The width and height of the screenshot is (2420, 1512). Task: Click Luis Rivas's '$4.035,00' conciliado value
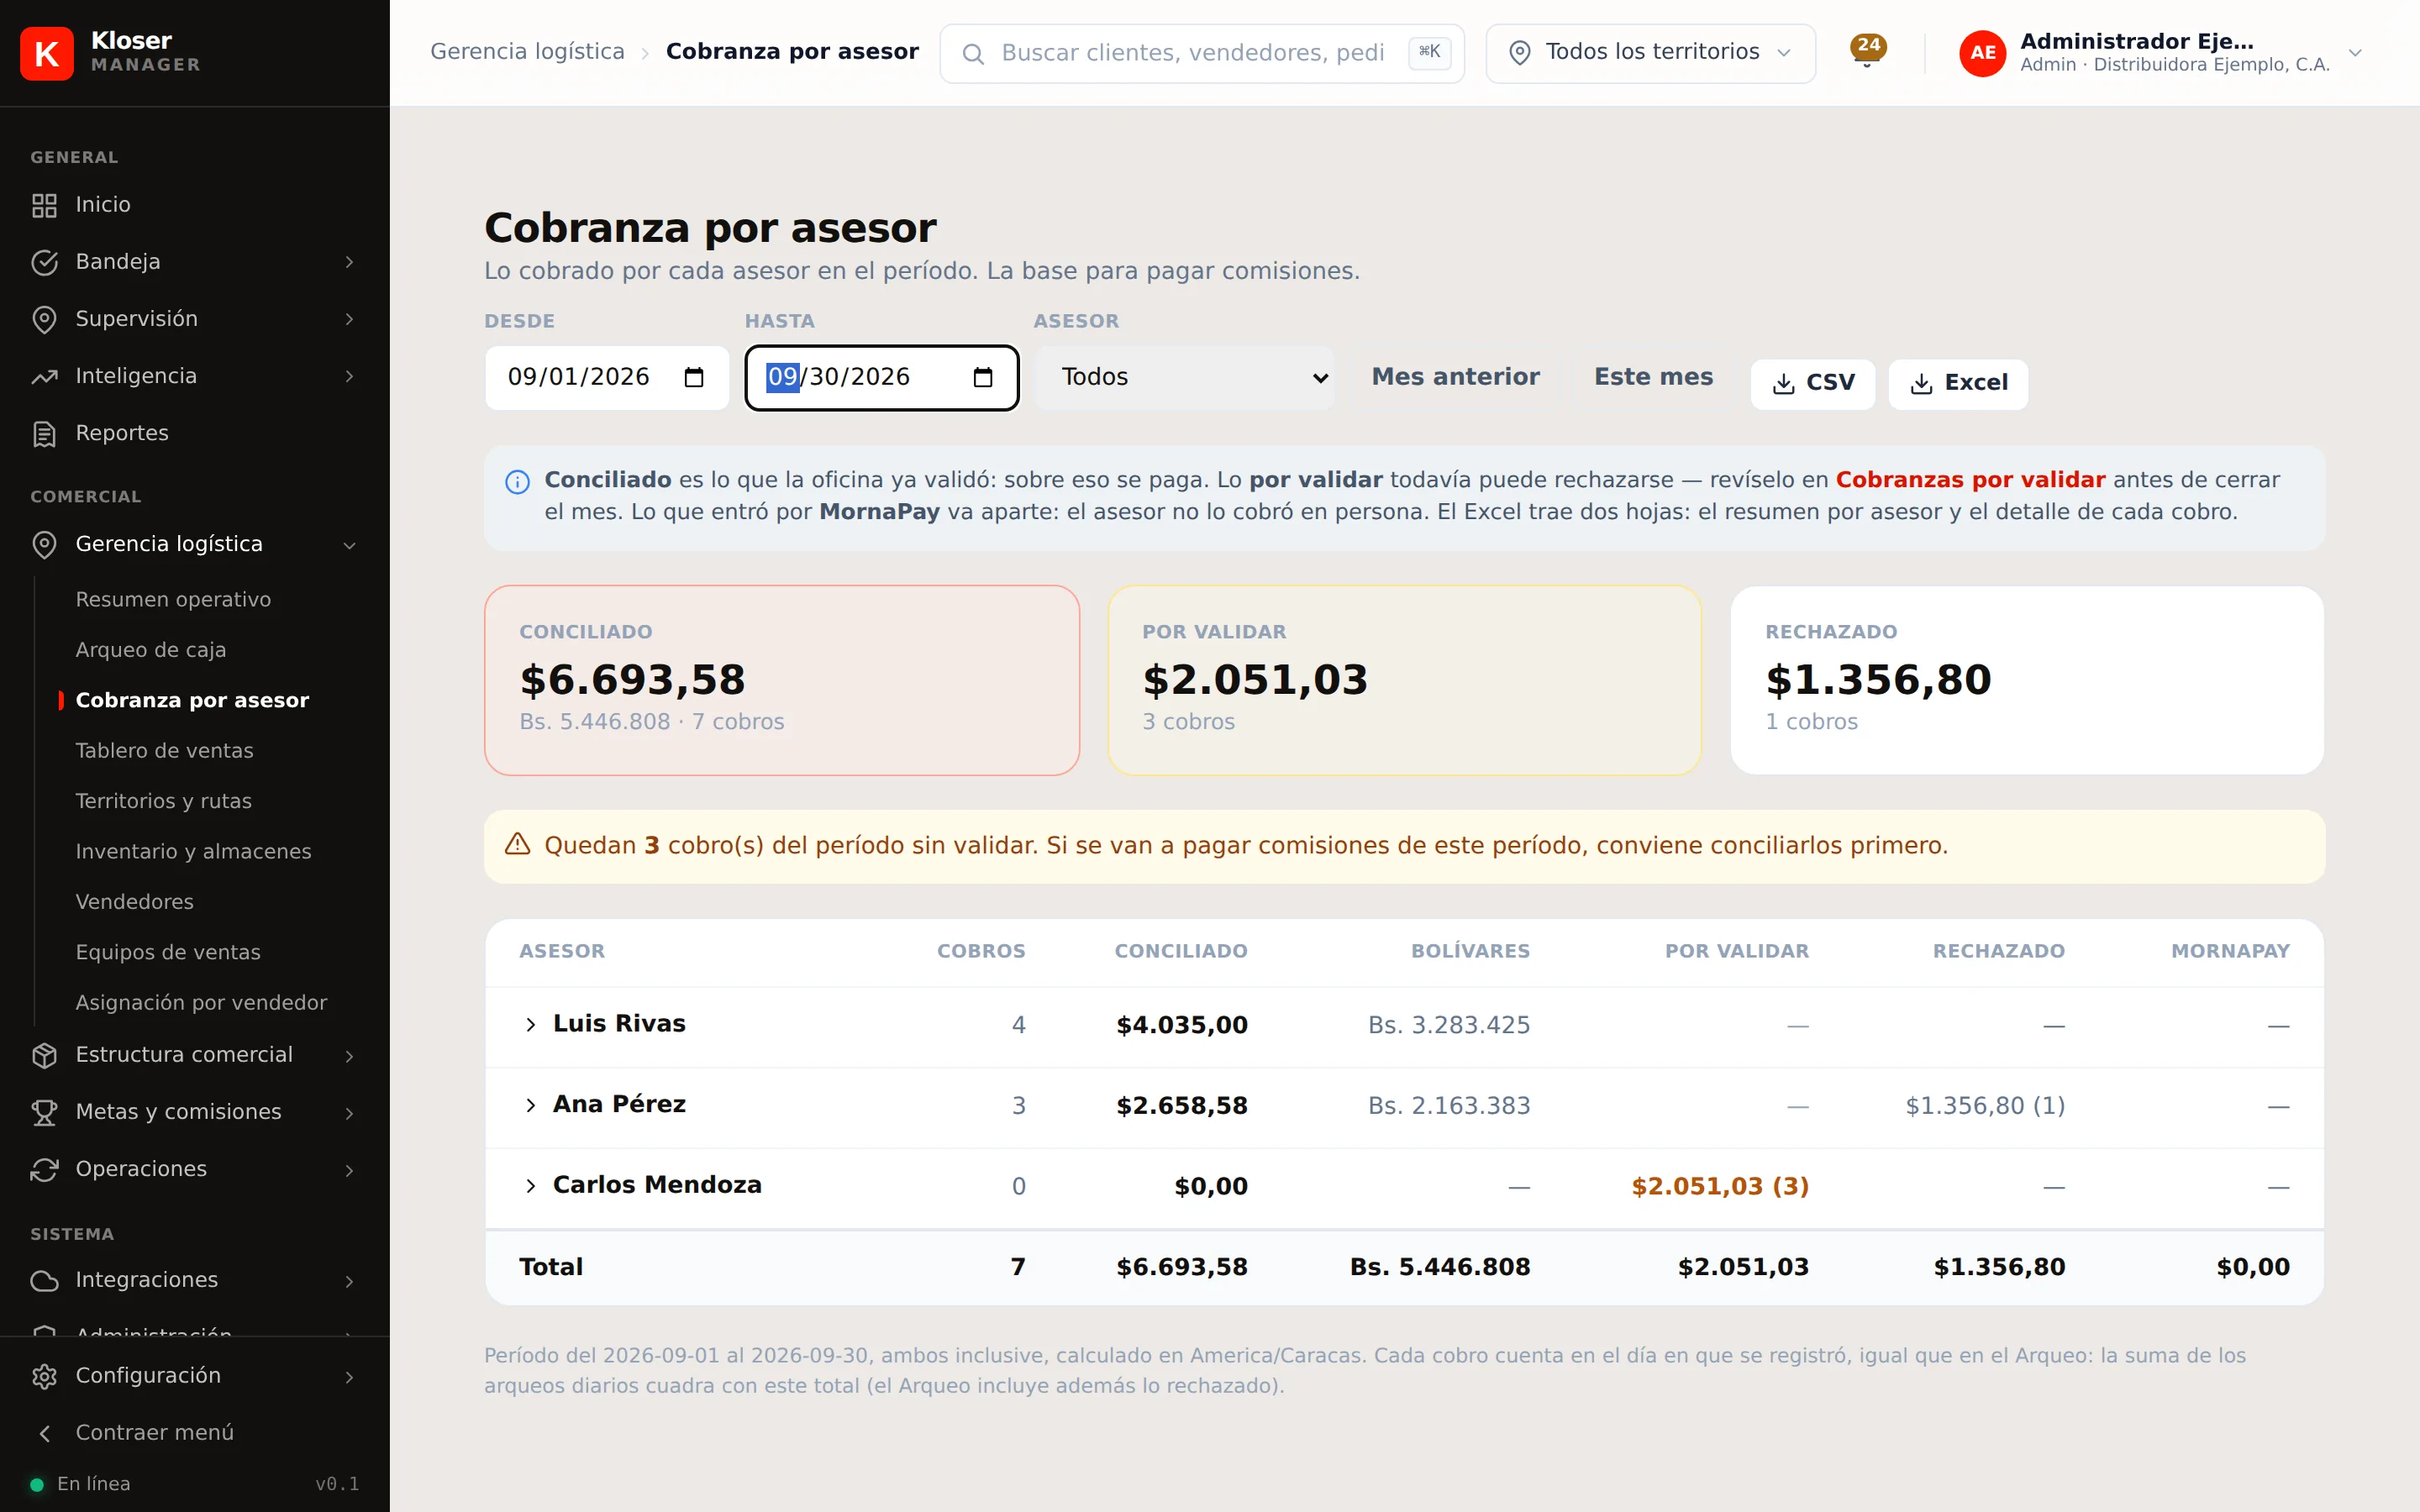click(x=1182, y=1025)
